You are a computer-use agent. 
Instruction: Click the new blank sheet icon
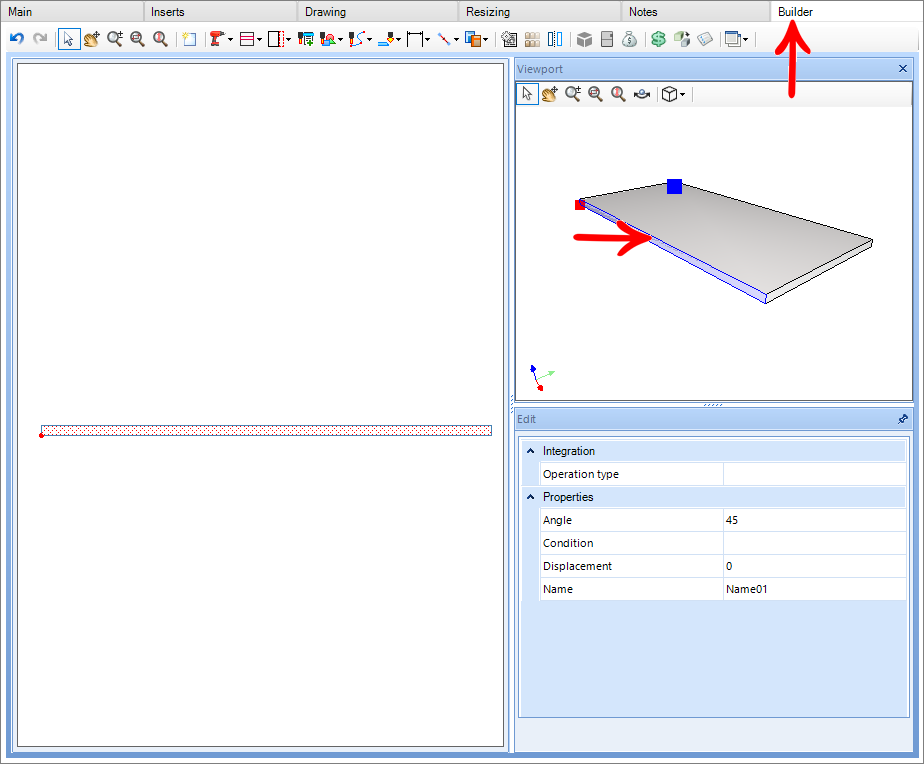coord(189,39)
